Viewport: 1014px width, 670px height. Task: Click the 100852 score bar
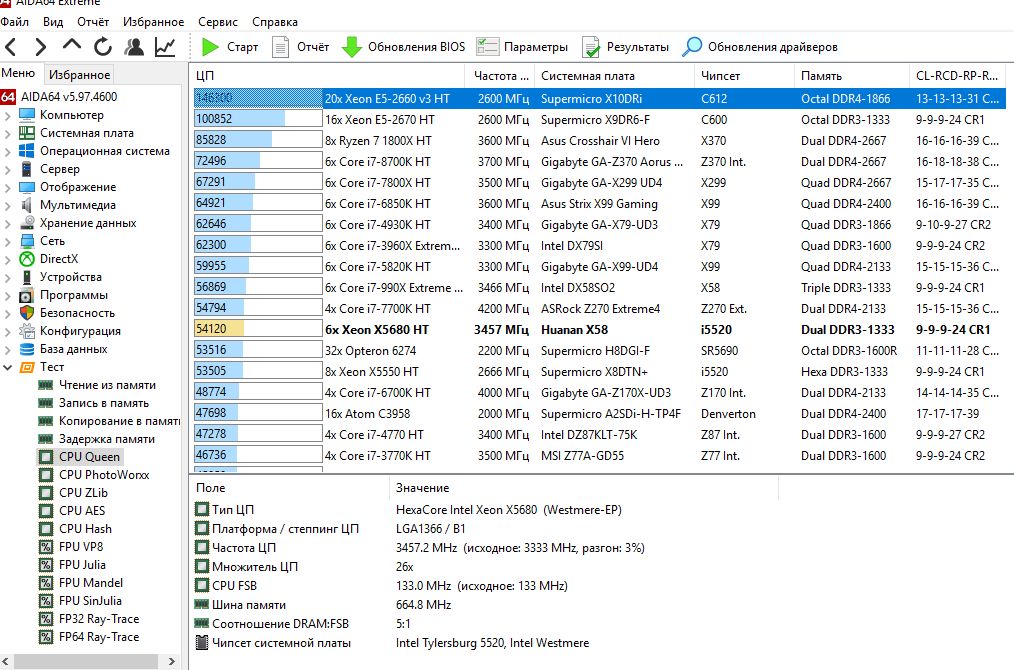(258, 119)
